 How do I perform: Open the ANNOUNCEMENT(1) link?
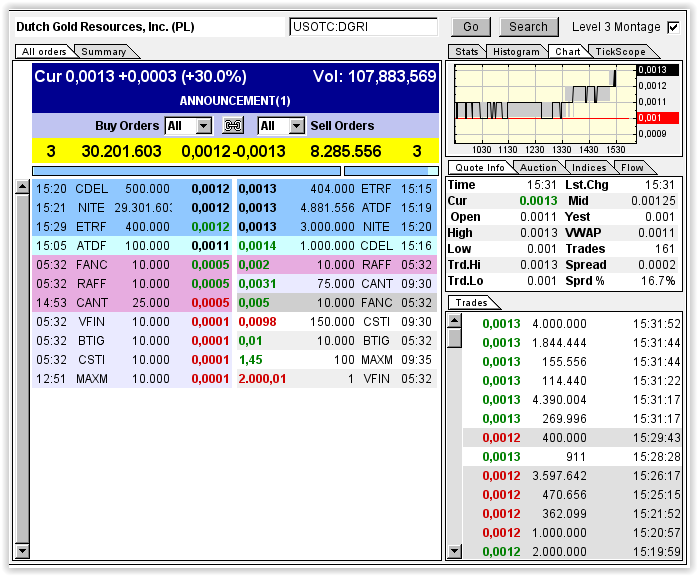tap(235, 101)
